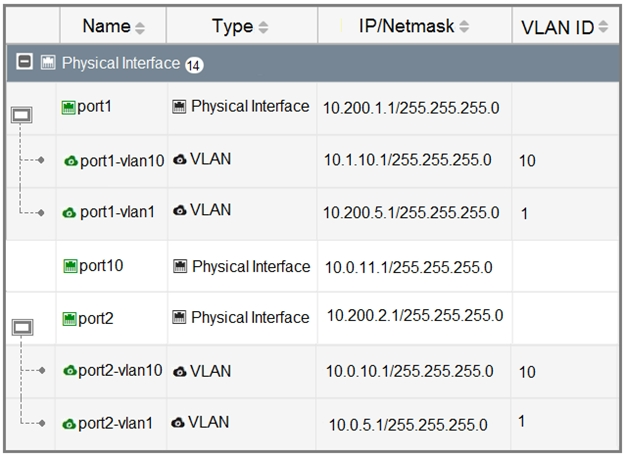Click the Physical Interface count badge 14
The height and width of the screenshot is (455, 624).
pos(194,64)
